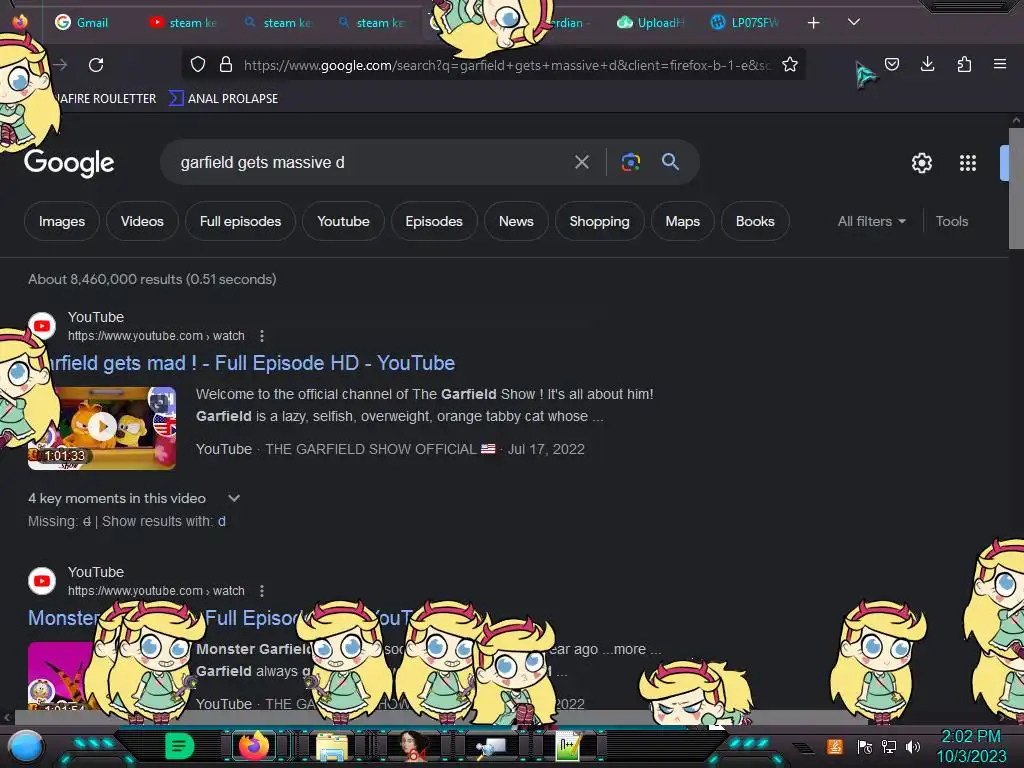Clear the Google search box
This screenshot has width=1024, height=768.
[x=582, y=162]
